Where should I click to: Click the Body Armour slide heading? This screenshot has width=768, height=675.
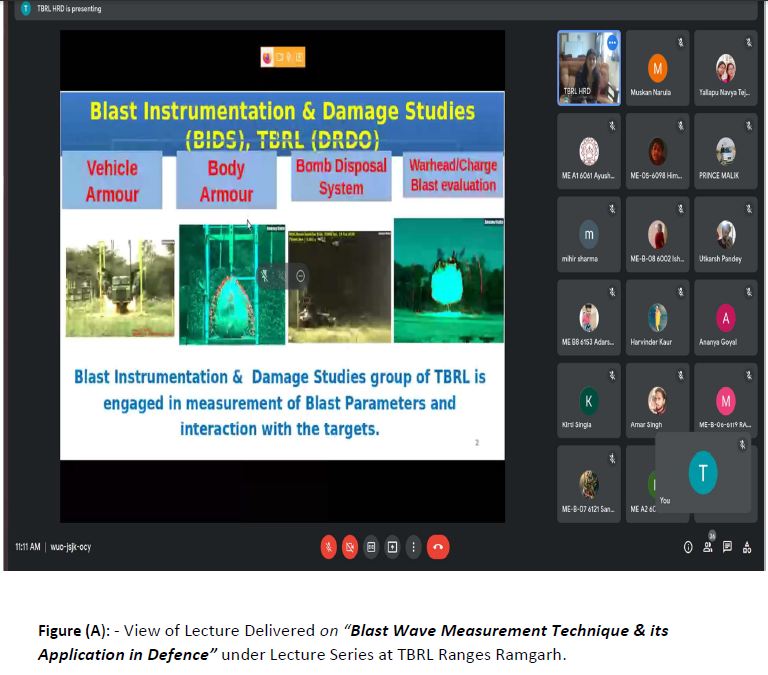pyautogui.click(x=226, y=181)
